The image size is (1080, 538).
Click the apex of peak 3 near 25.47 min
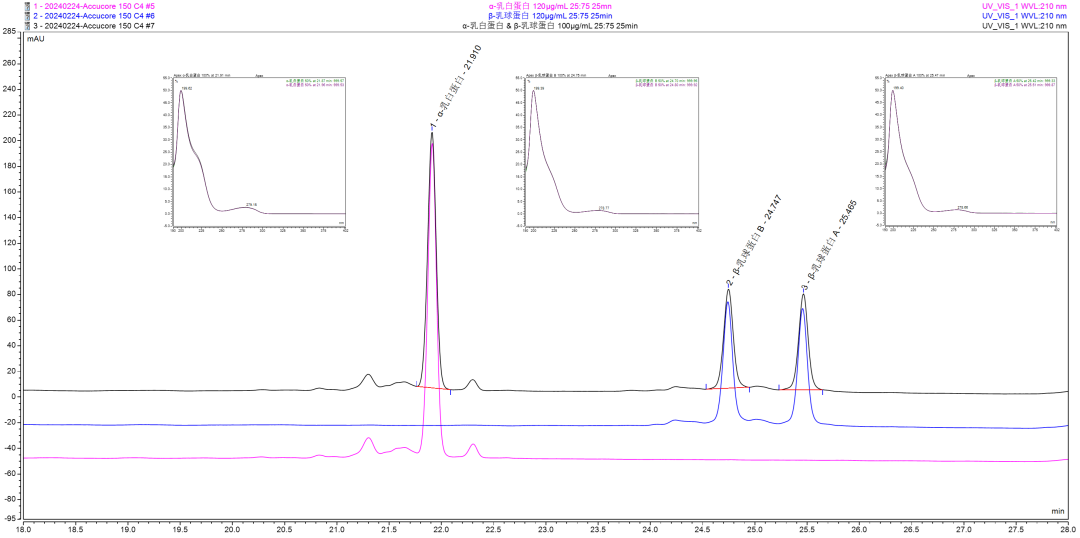pos(803,295)
